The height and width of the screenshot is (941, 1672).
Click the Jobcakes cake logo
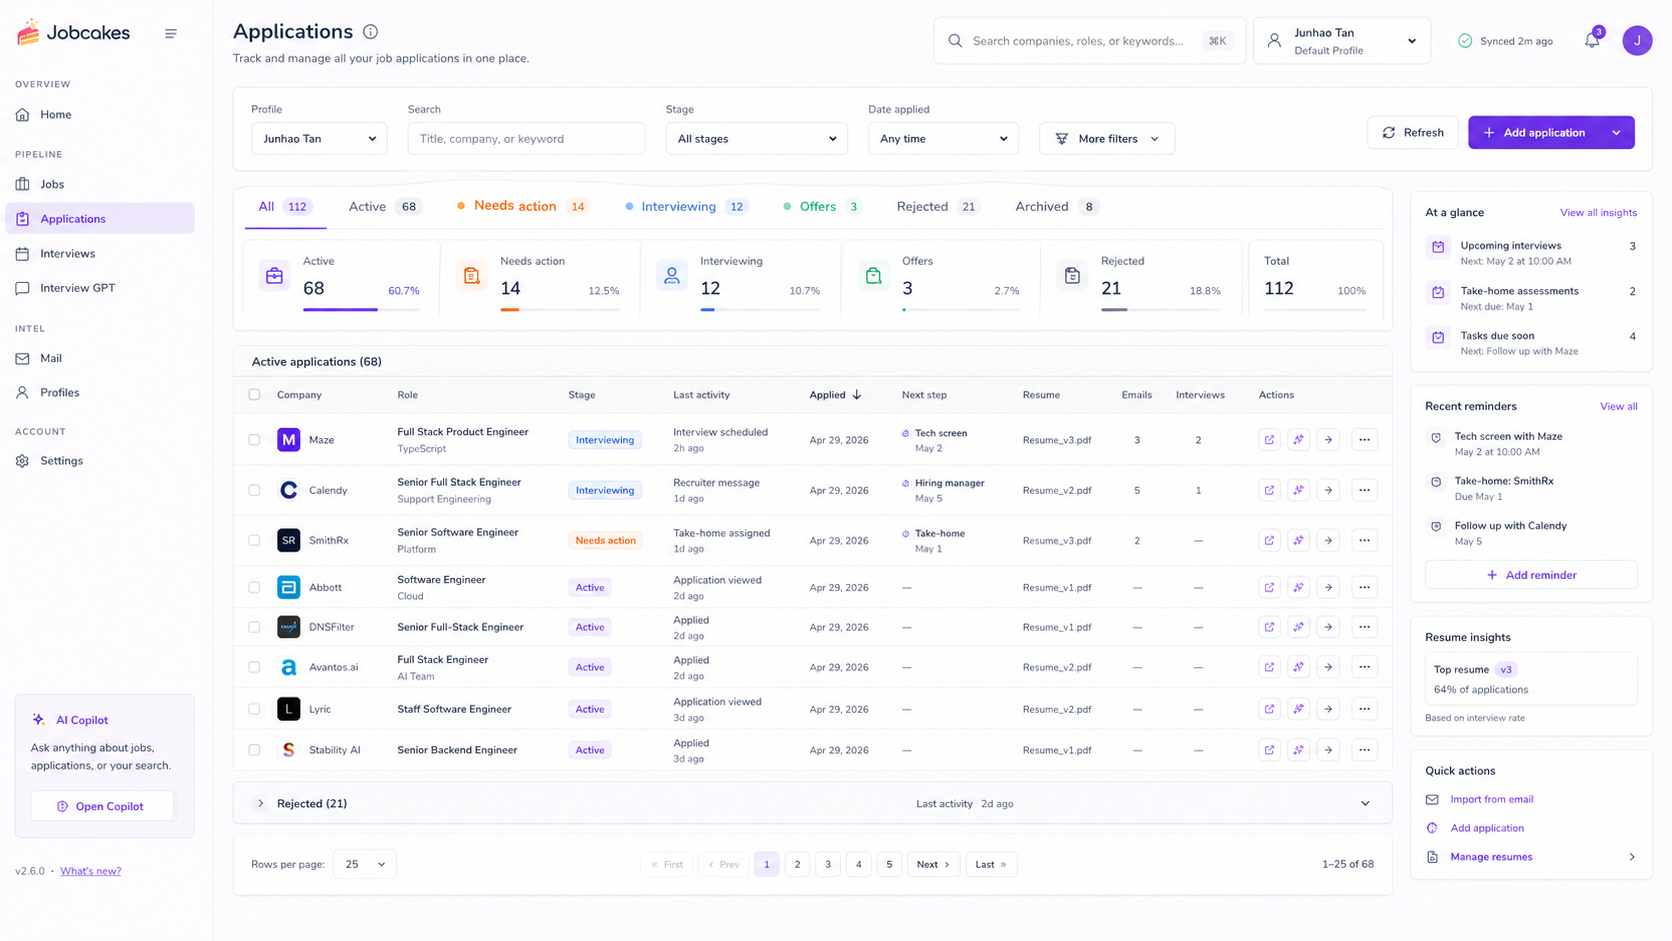point(28,32)
